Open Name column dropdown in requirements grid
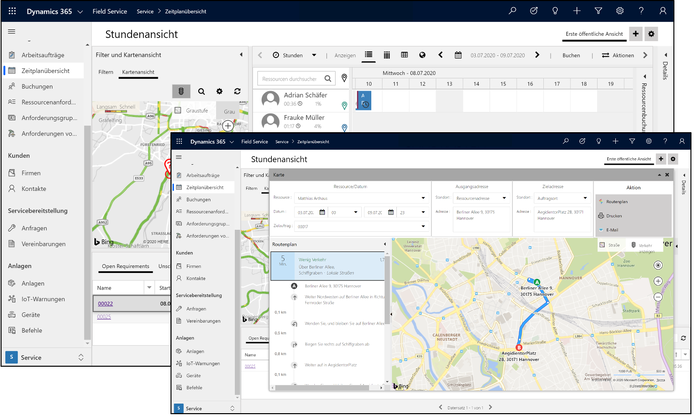 pyautogui.click(x=149, y=288)
